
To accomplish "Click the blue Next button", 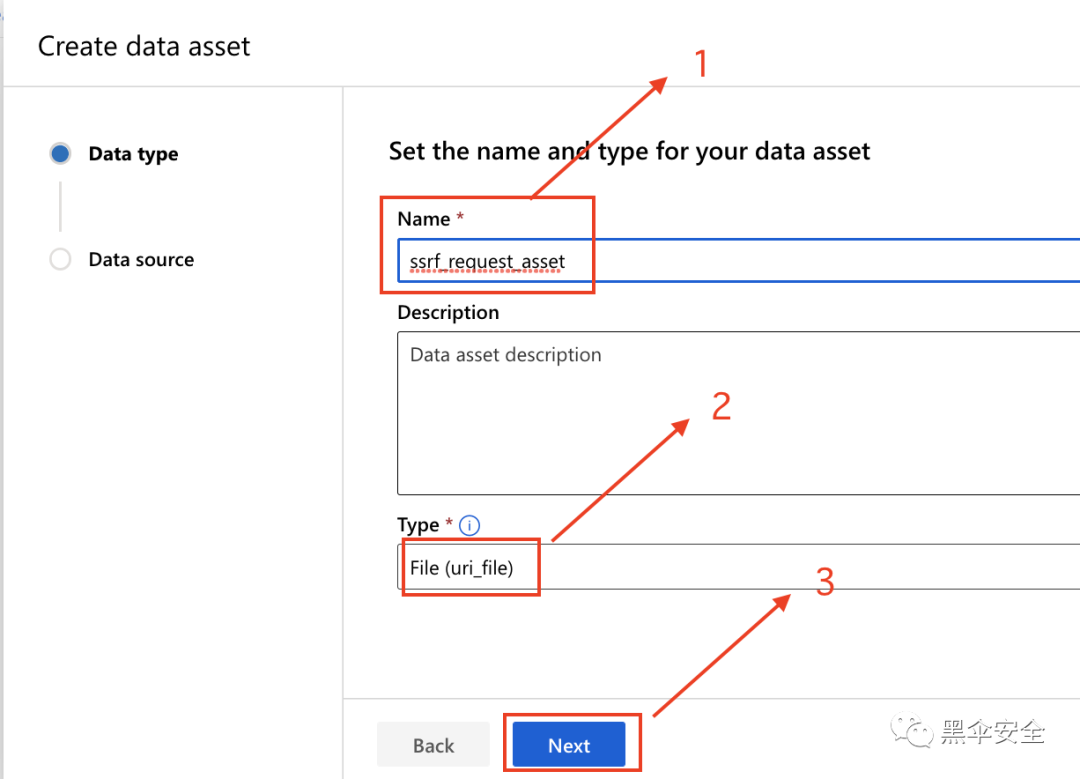I will click(569, 745).
